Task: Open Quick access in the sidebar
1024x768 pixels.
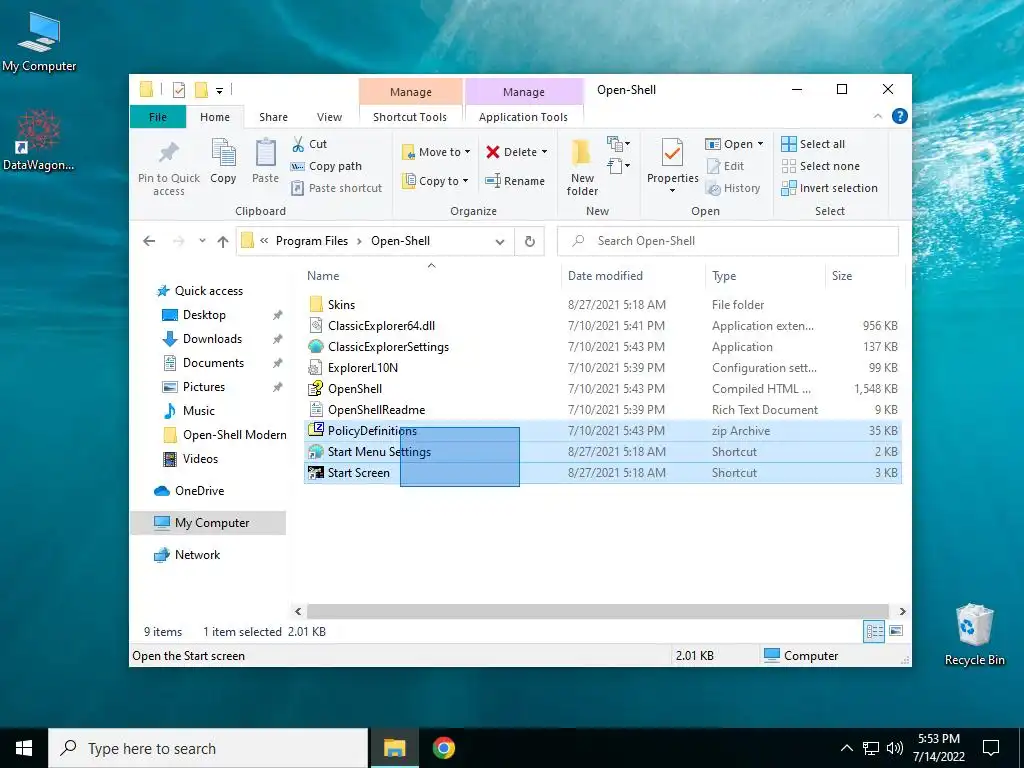Action: pyautogui.click(x=208, y=291)
